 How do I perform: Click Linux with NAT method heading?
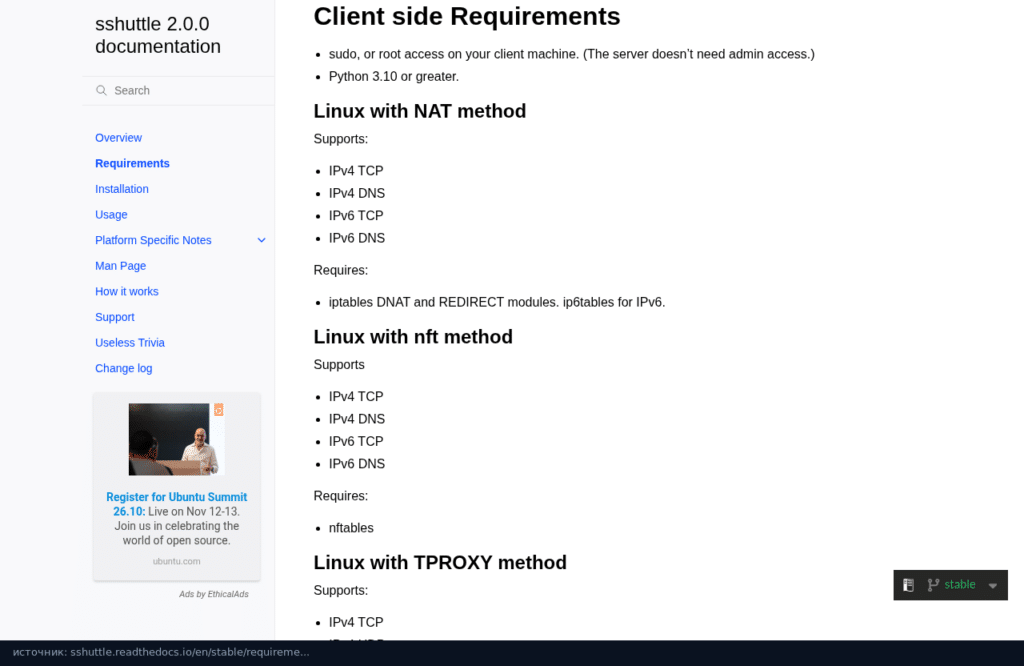pos(420,111)
